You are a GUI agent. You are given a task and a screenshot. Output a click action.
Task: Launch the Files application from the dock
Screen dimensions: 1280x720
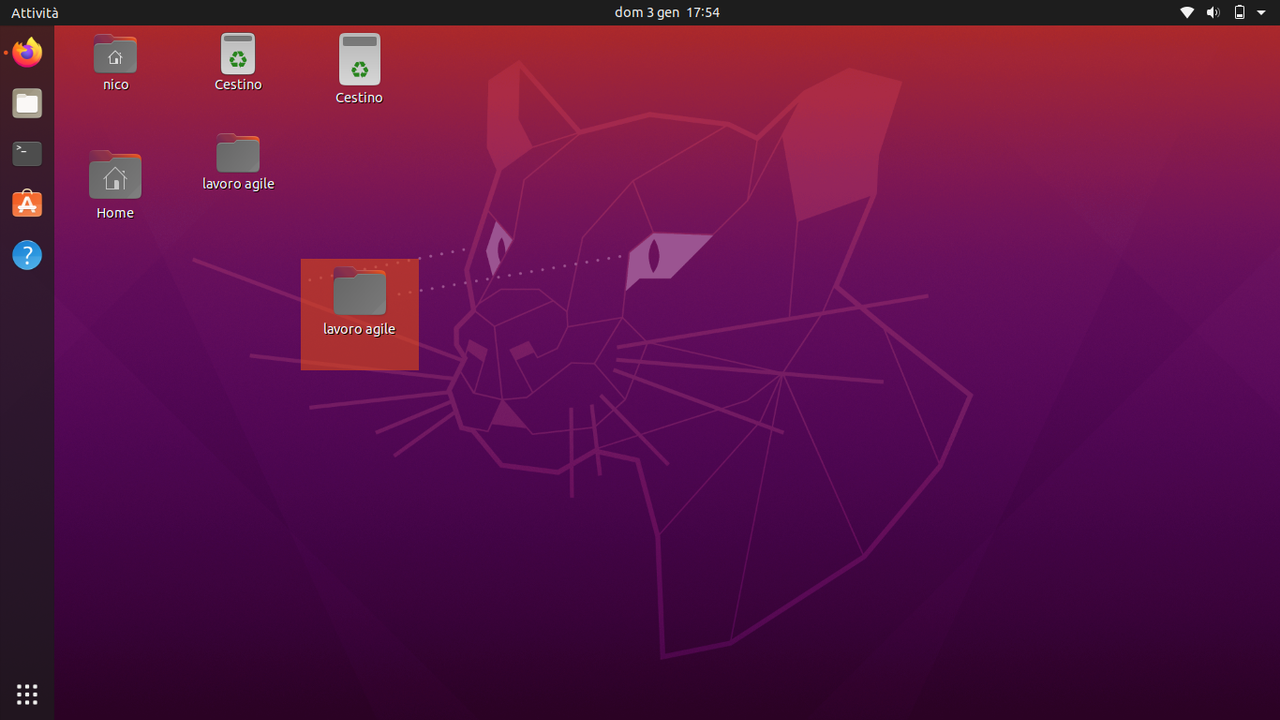pos(26,103)
